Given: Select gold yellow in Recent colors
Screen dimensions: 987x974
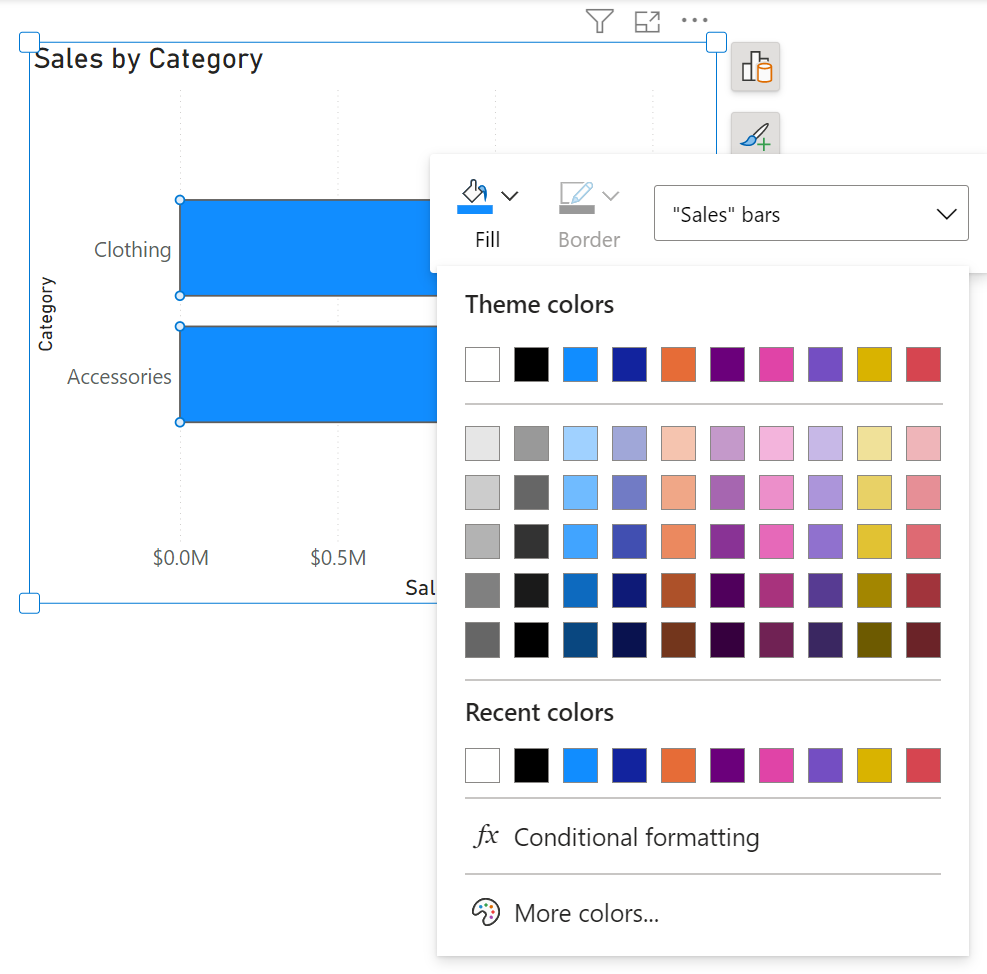Looking at the screenshot, I should (874, 765).
